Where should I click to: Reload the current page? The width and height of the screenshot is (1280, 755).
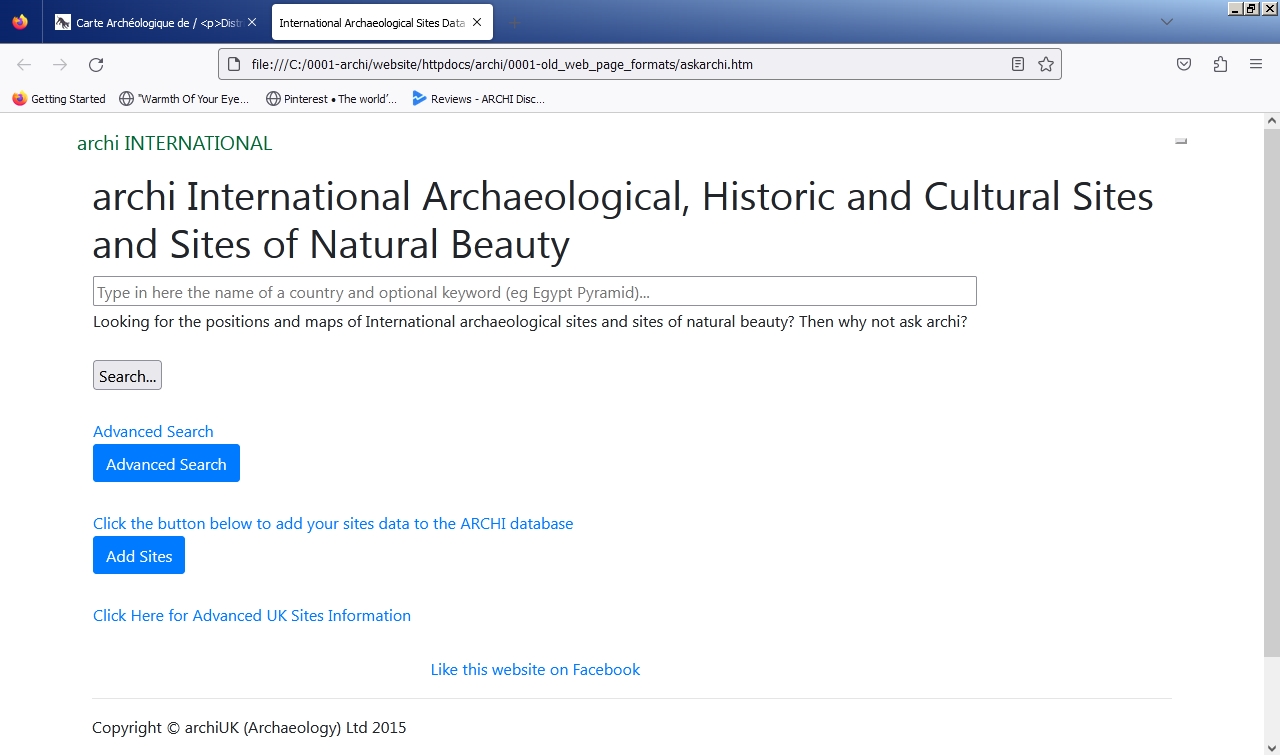point(96,65)
